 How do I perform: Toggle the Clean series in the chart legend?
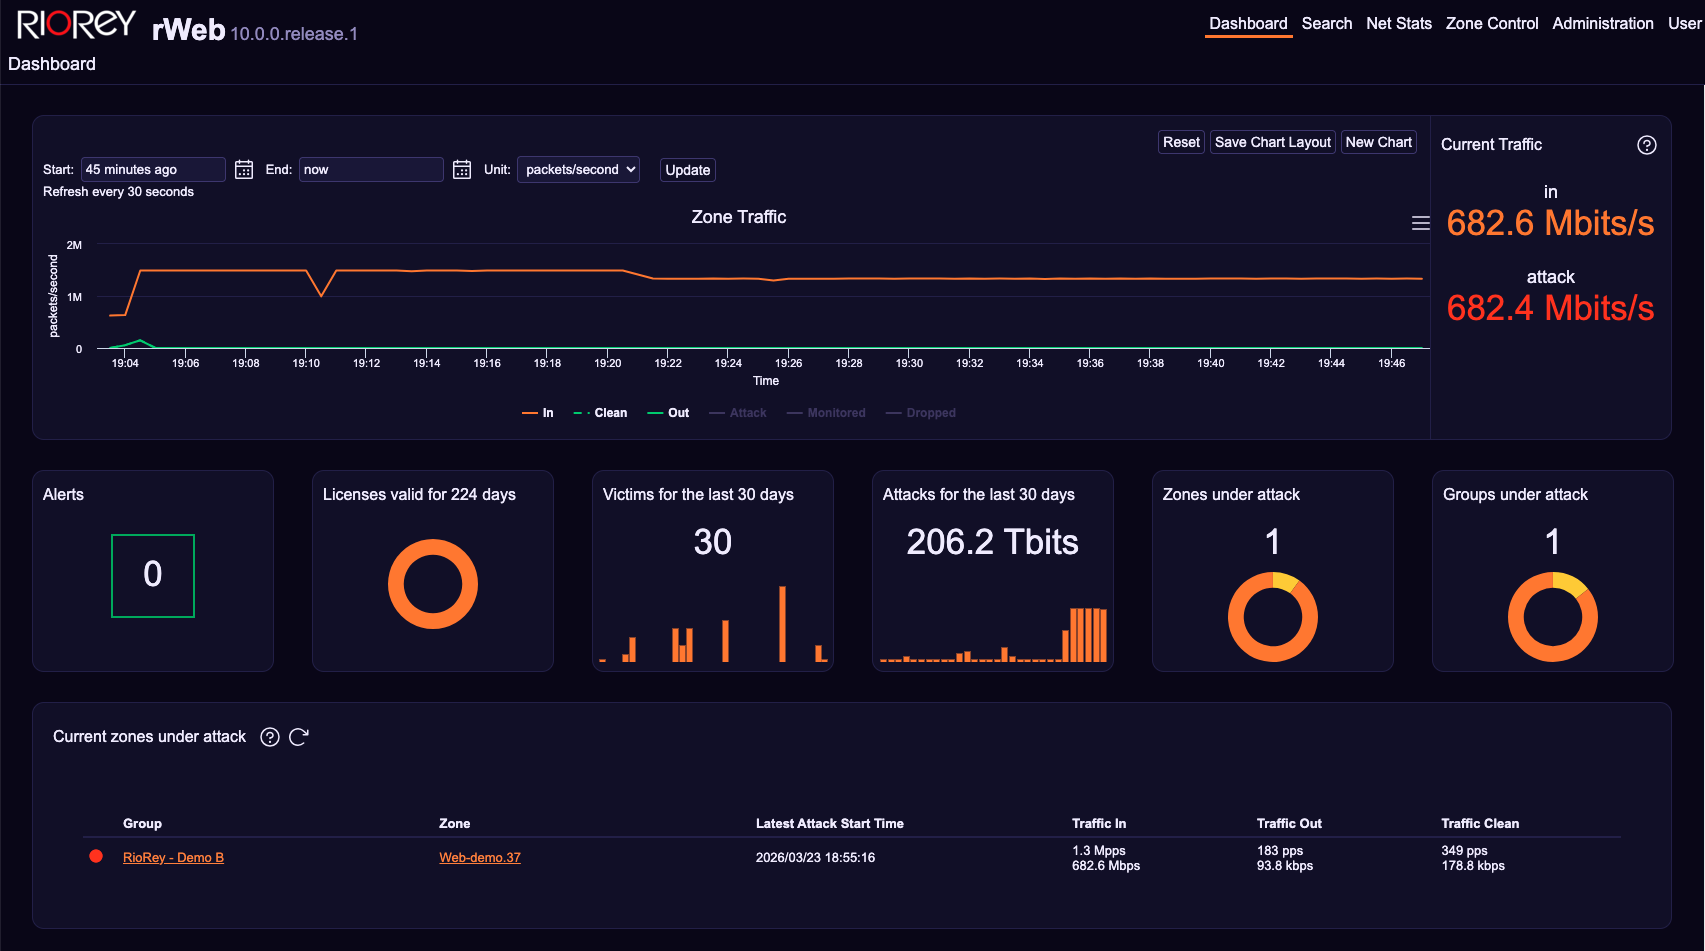(x=600, y=412)
